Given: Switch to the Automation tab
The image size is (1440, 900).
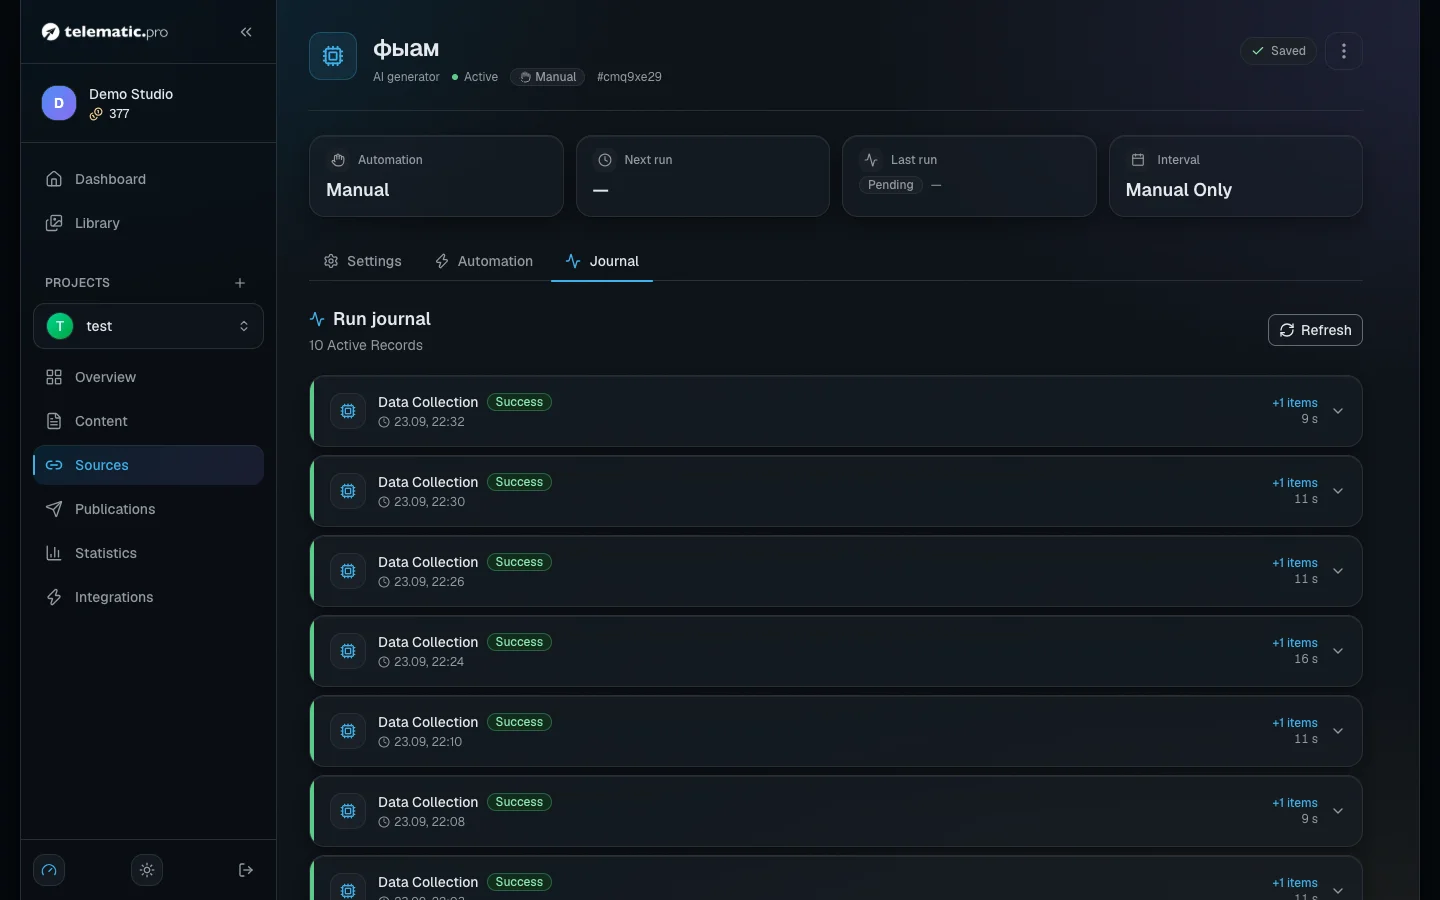Looking at the screenshot, I should (484, 261).
